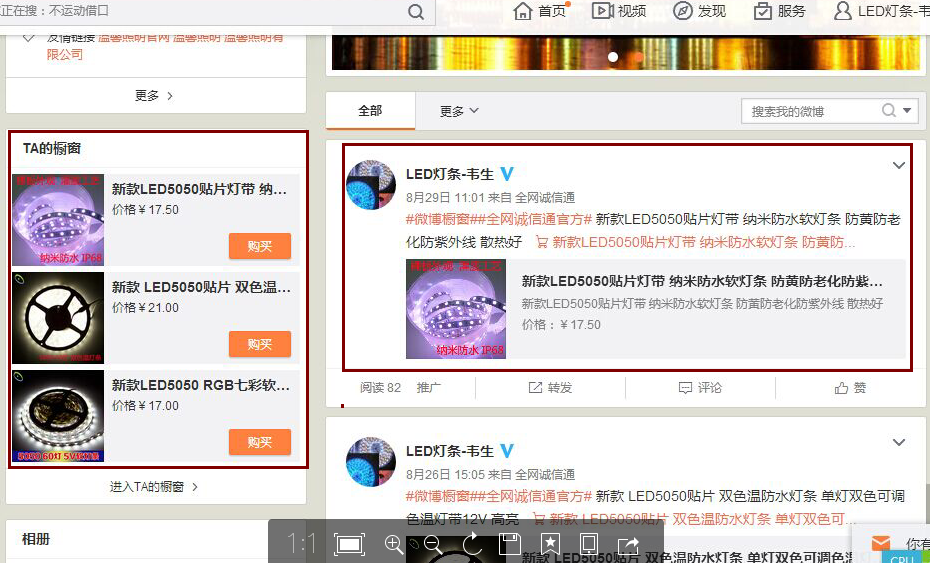
Task: Select the white carousel indicator dot
Action: (613, 57)
